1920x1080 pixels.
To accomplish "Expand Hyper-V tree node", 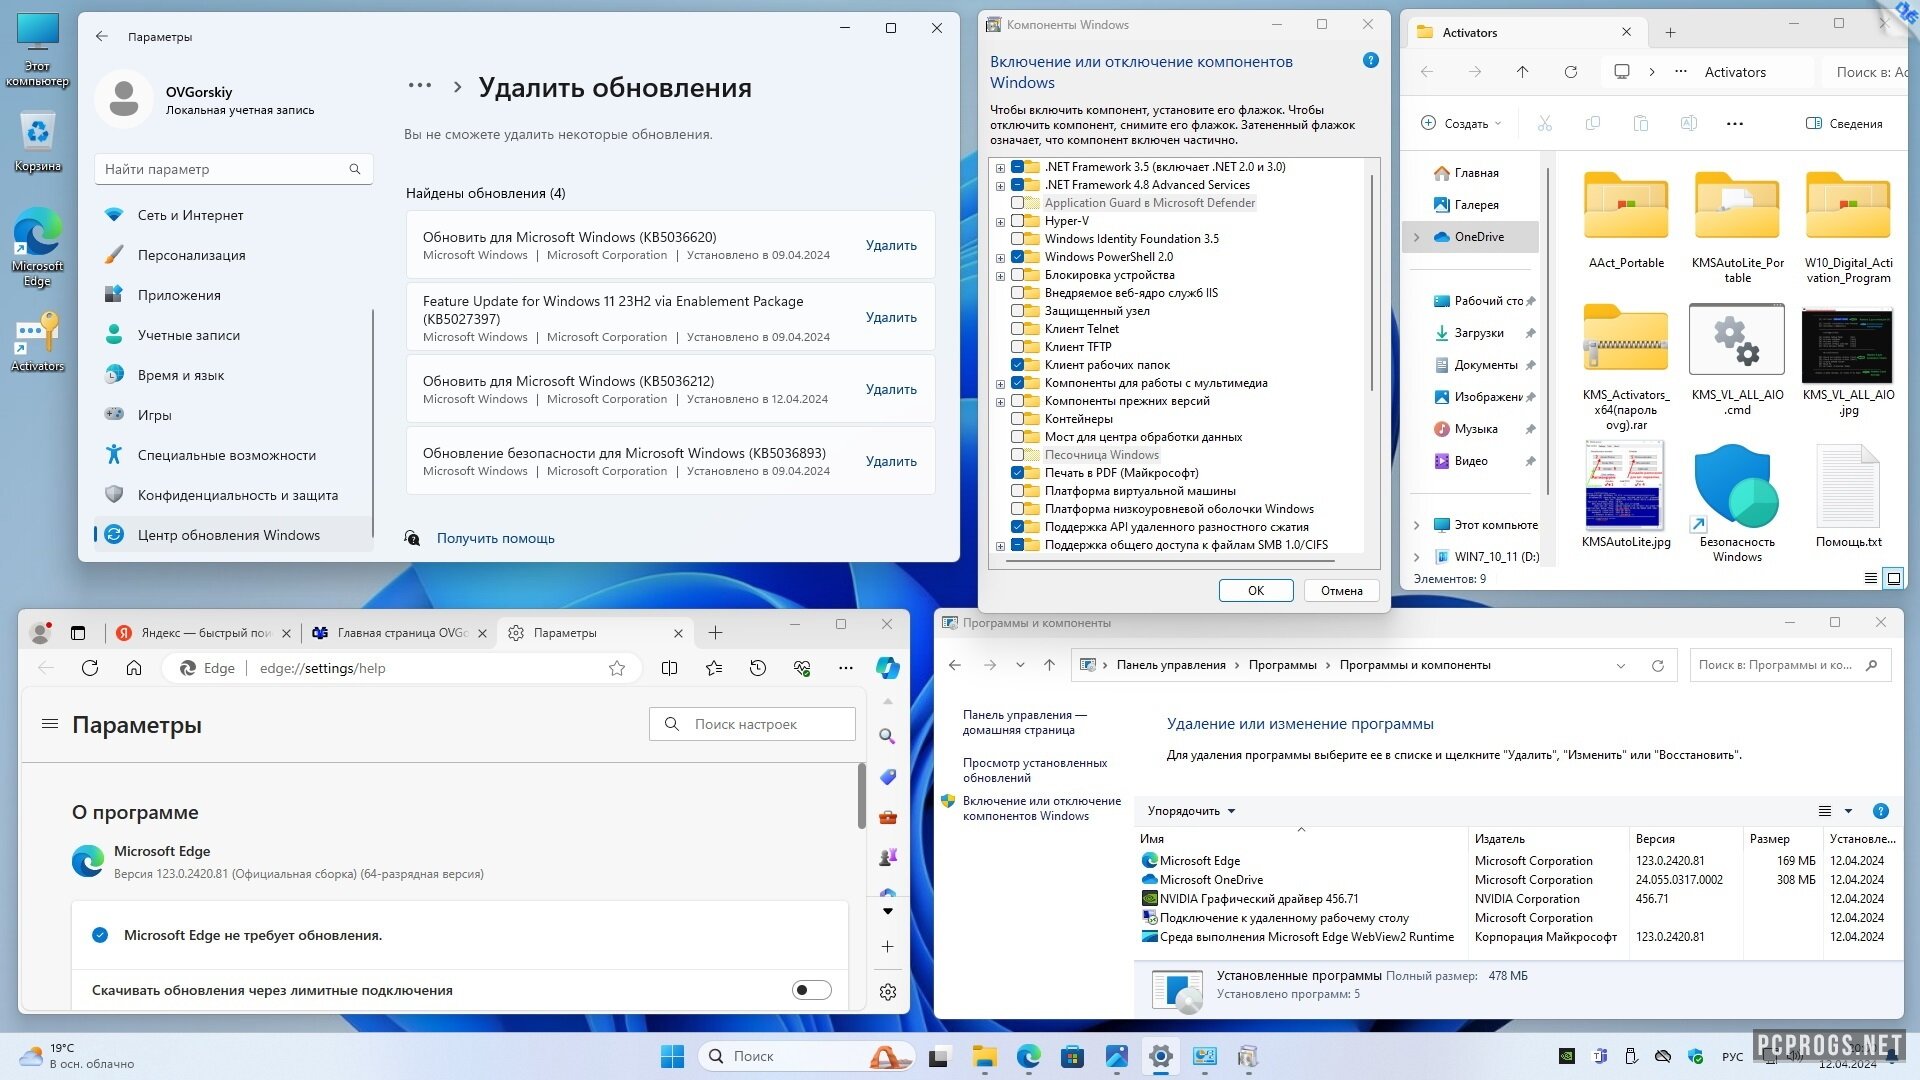I will (x=1000, y=222).
